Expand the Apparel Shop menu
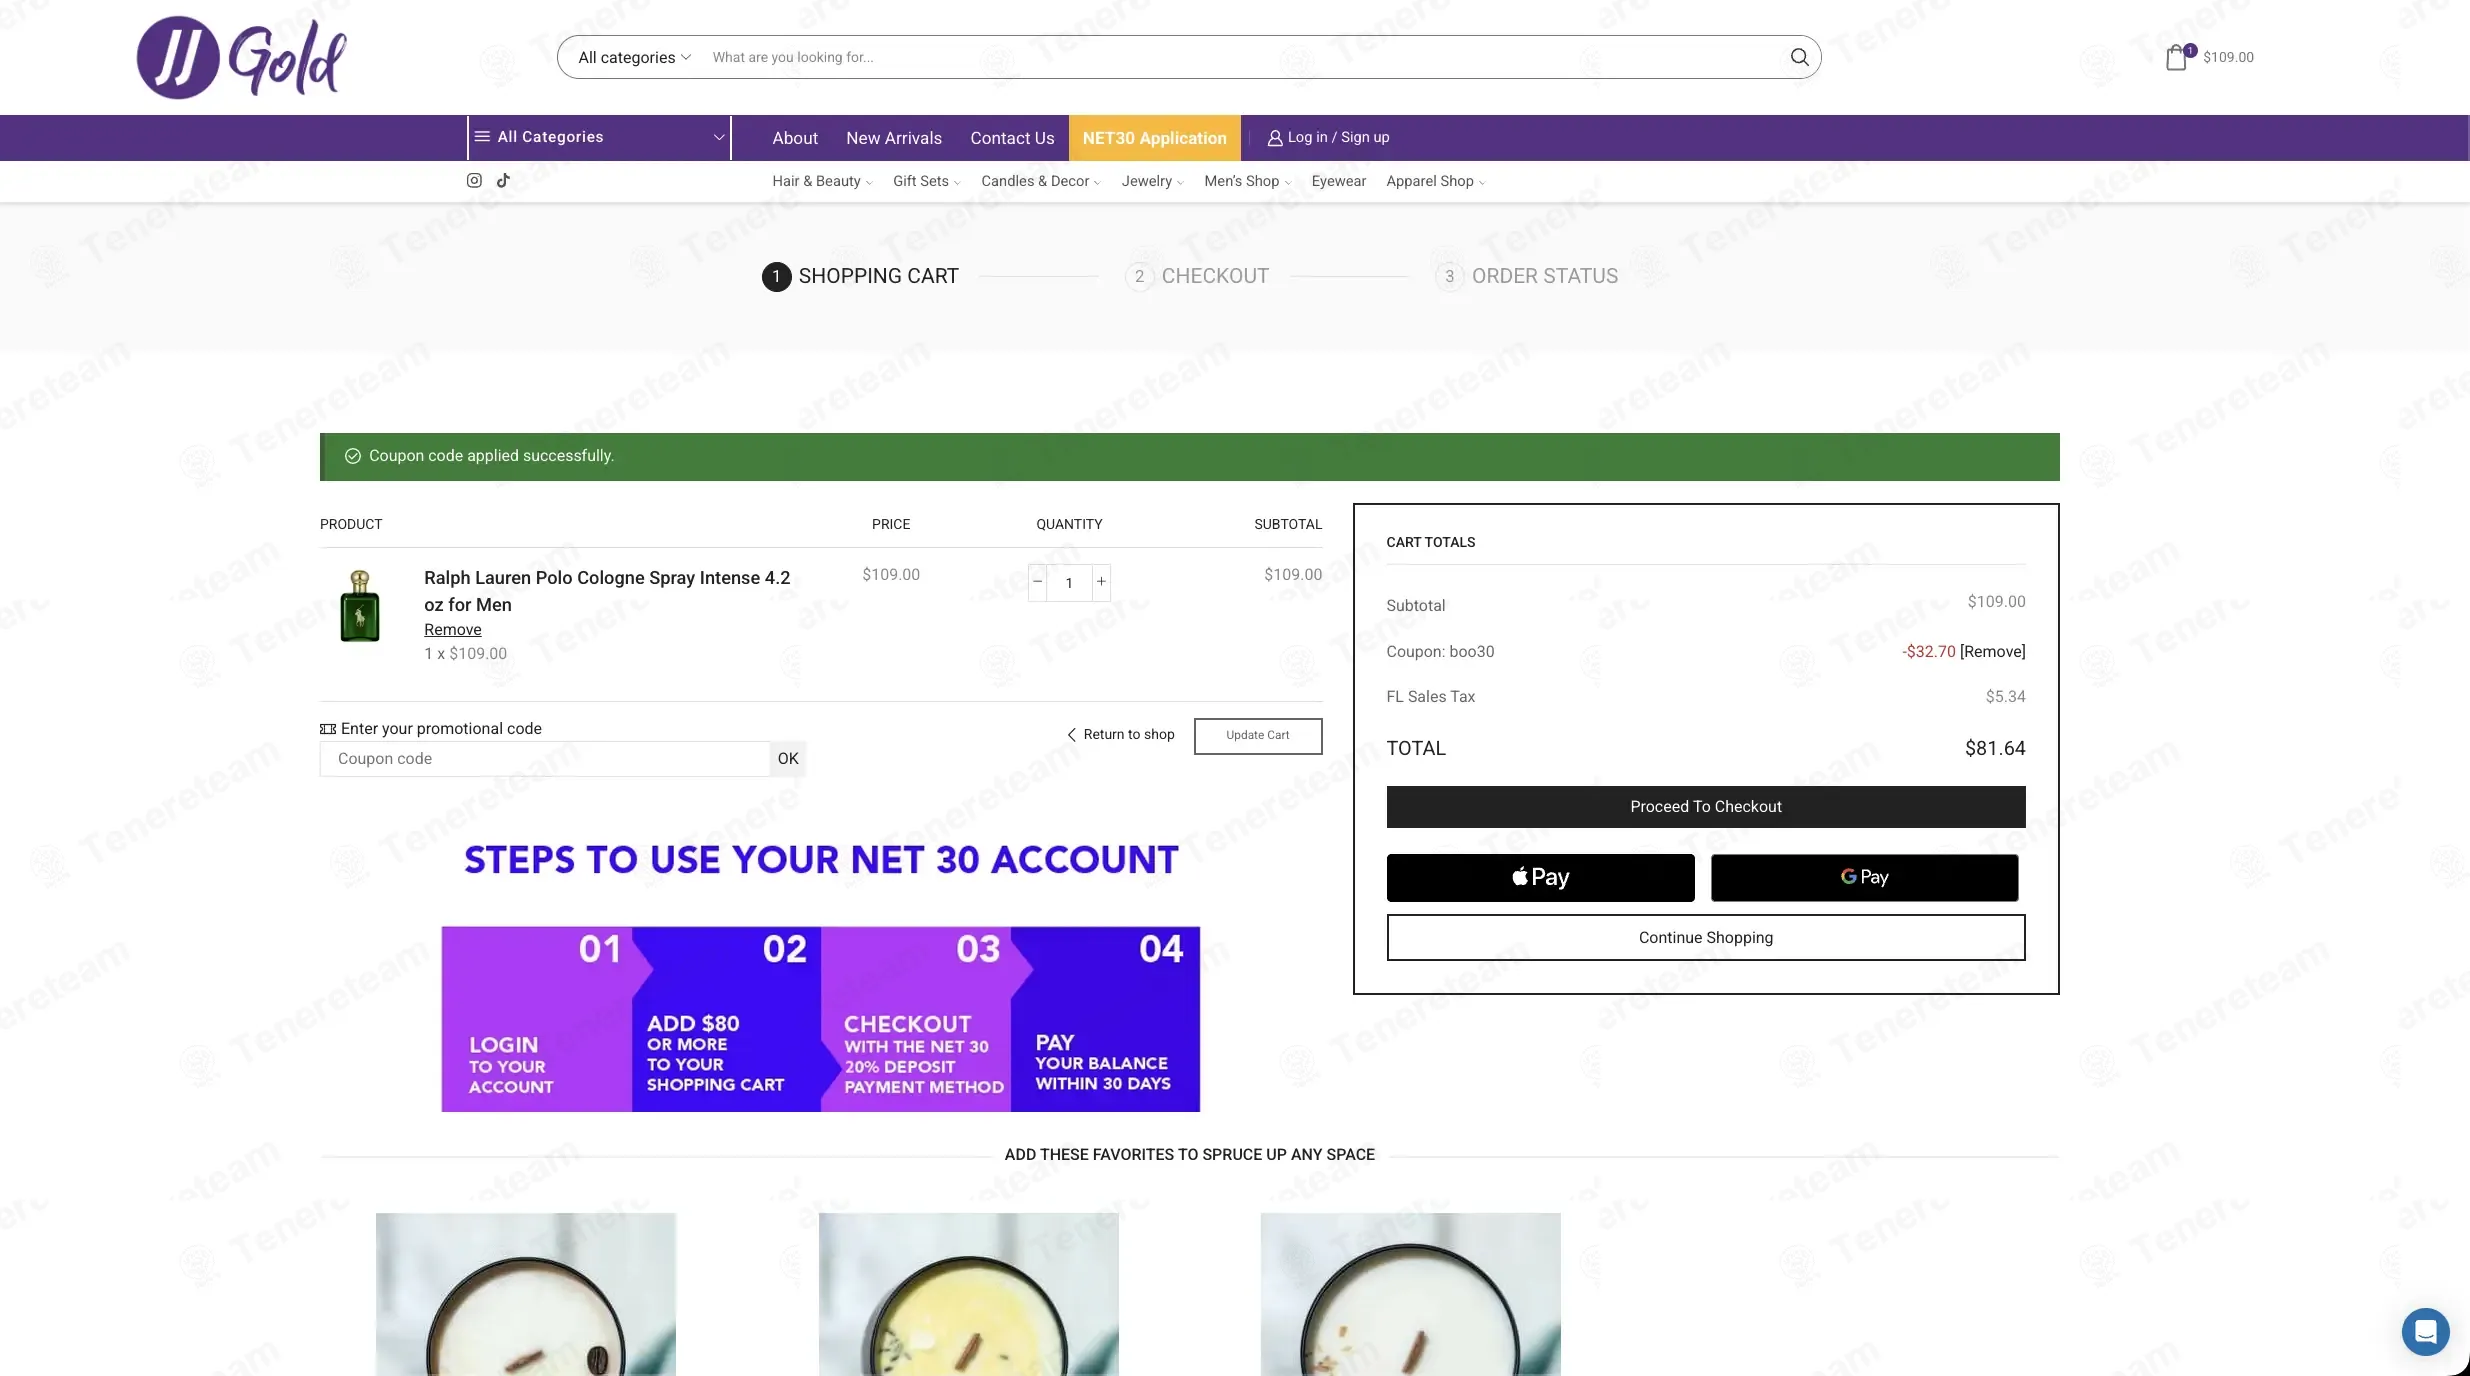 [x=1435, y=181]
